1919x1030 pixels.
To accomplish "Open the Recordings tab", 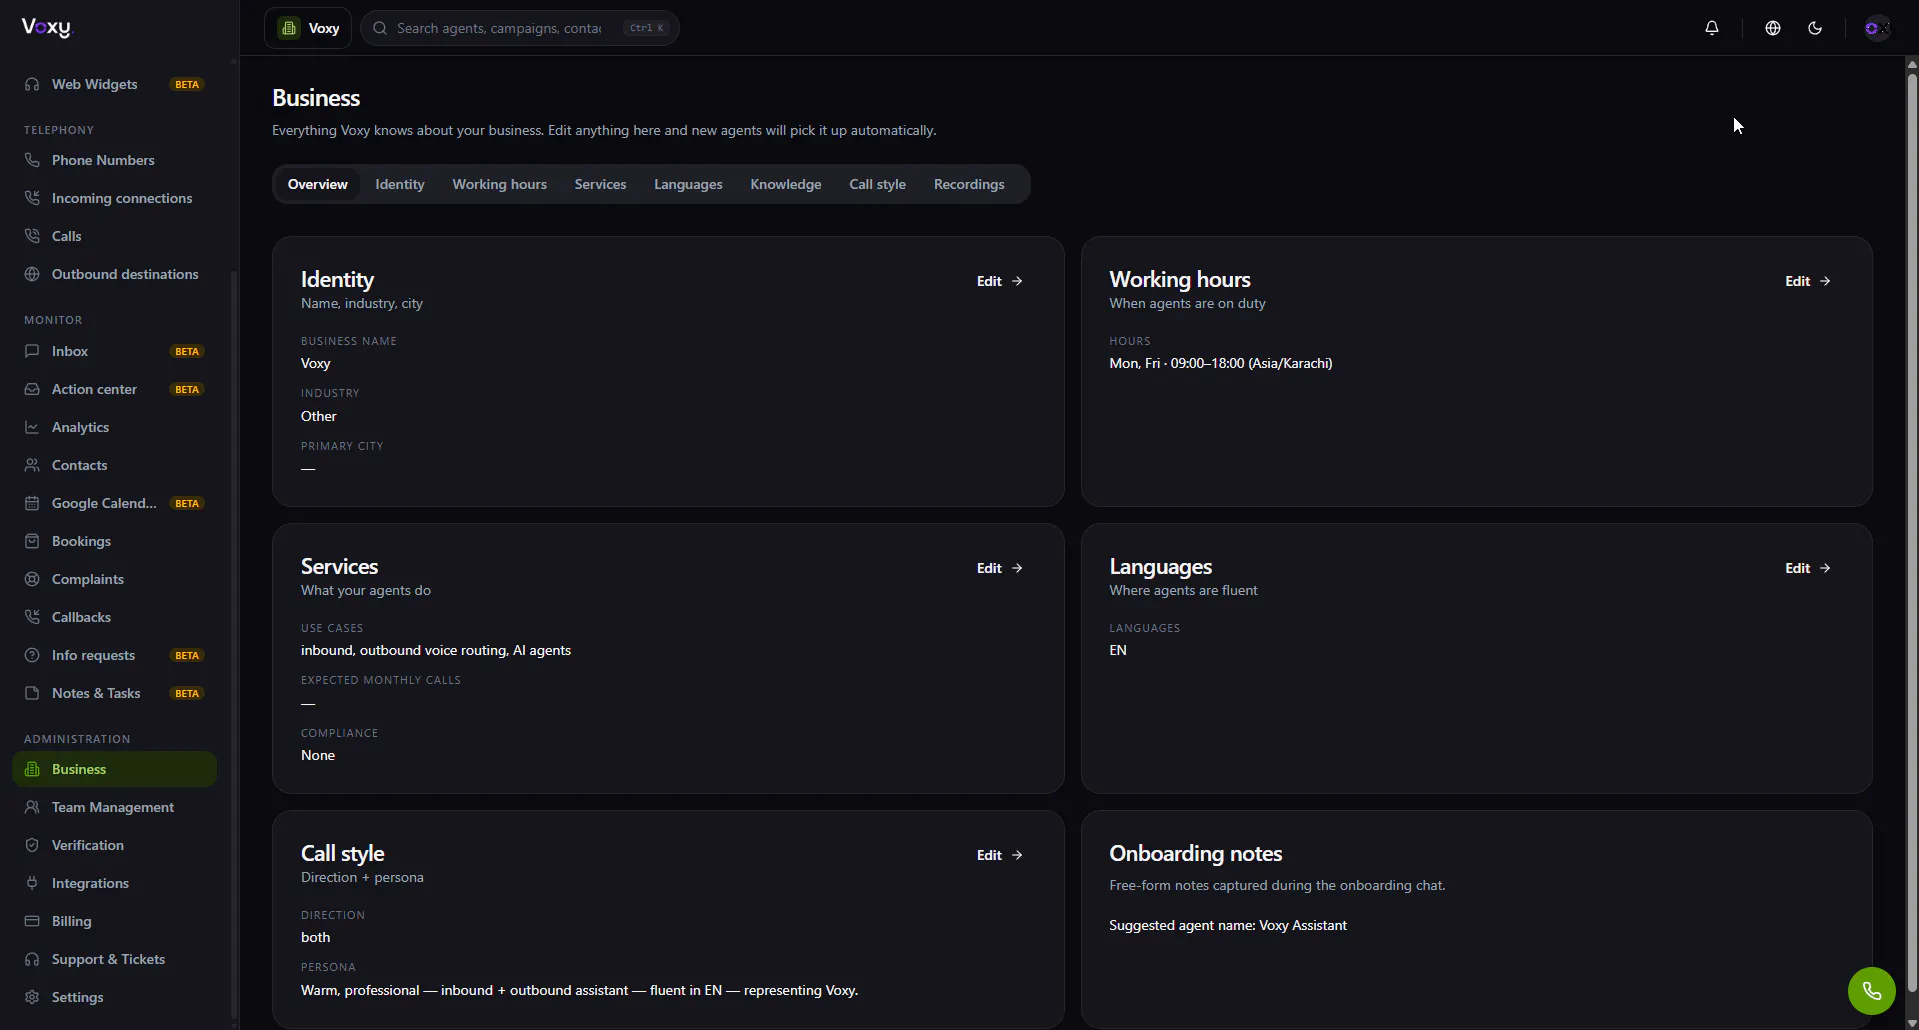I will coord(969,184).
